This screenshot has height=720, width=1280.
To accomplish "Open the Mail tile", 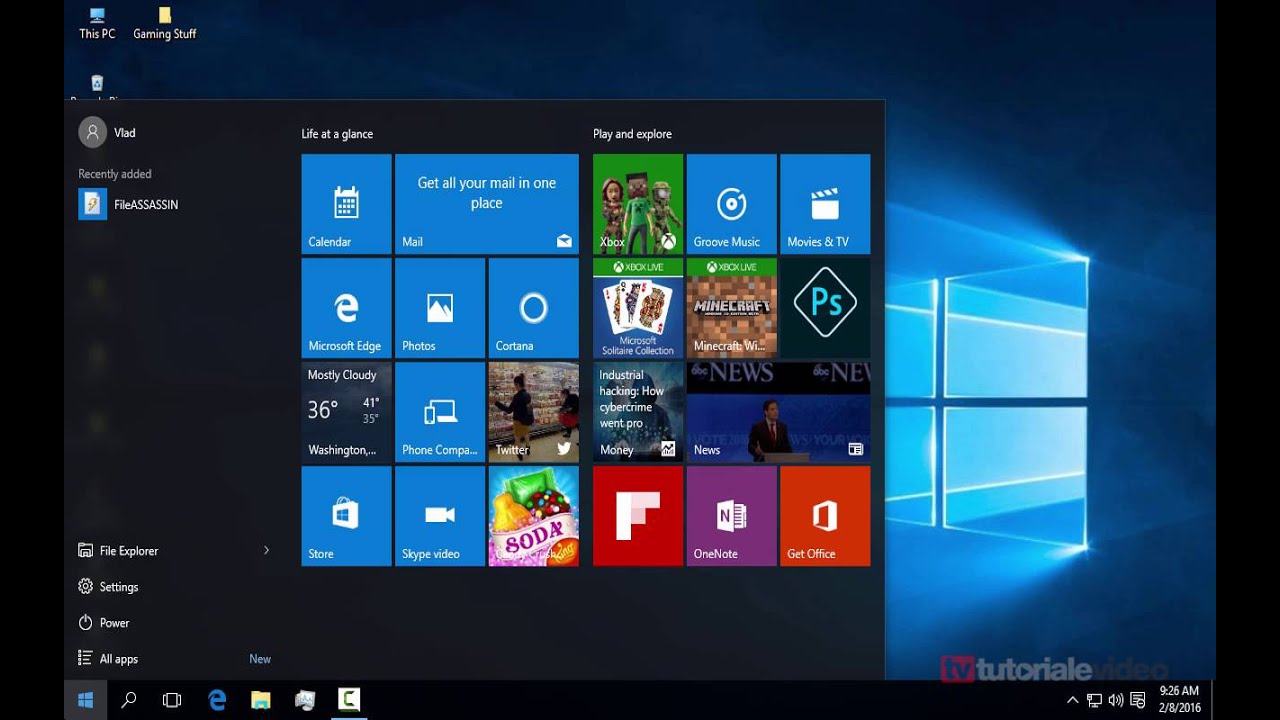I will tap(486, 203).
